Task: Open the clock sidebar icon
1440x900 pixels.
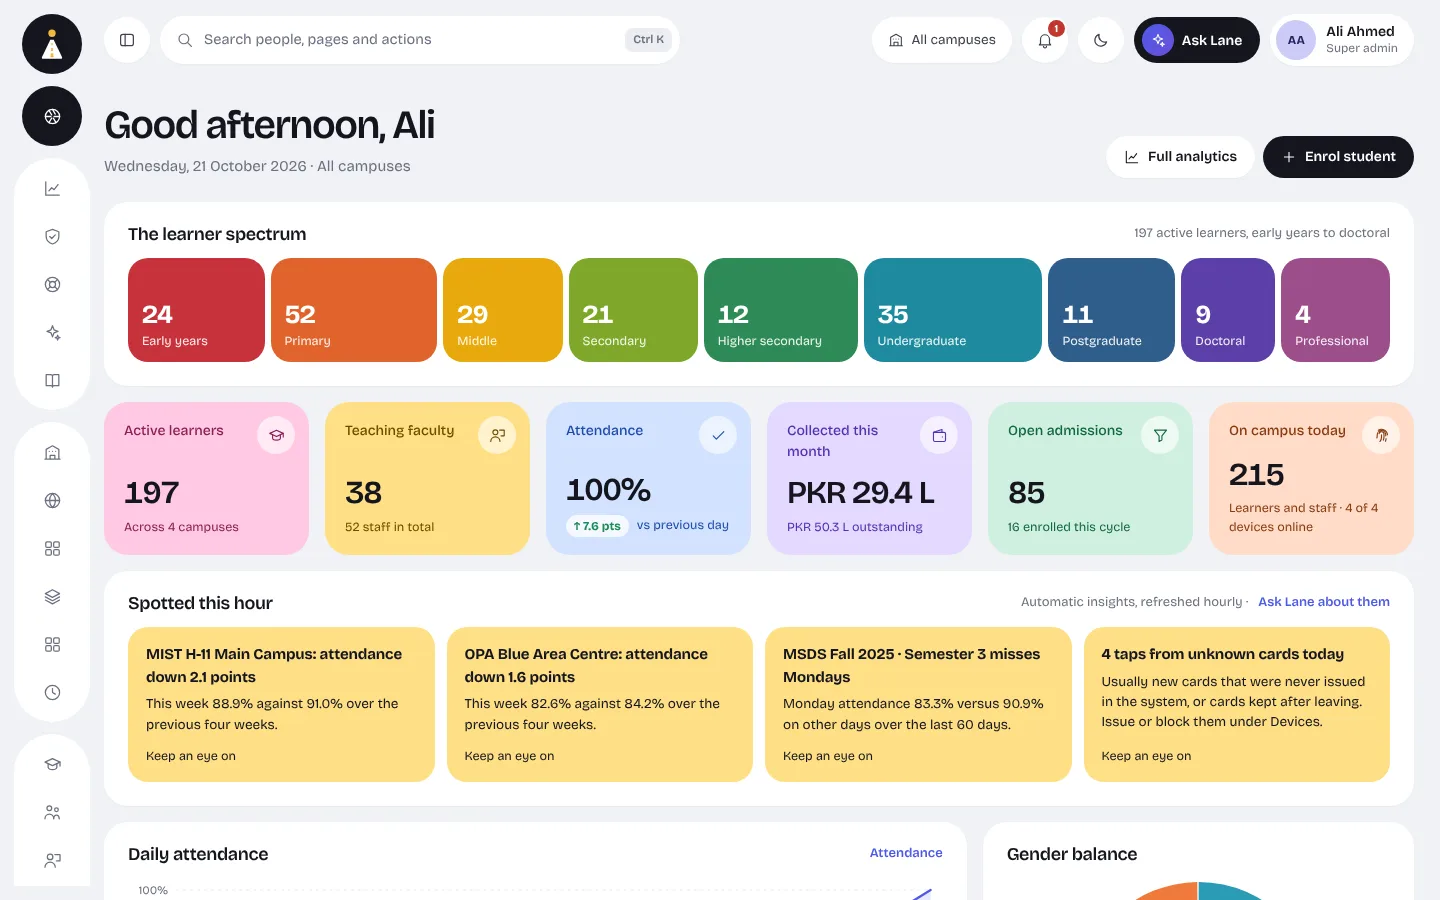Action: 52,693
